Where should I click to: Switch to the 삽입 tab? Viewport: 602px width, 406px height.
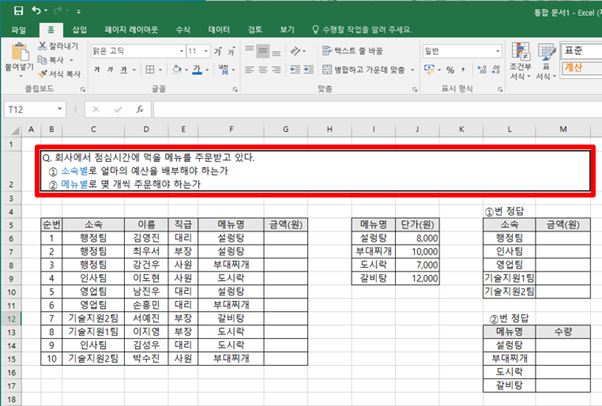click(79, 30)
